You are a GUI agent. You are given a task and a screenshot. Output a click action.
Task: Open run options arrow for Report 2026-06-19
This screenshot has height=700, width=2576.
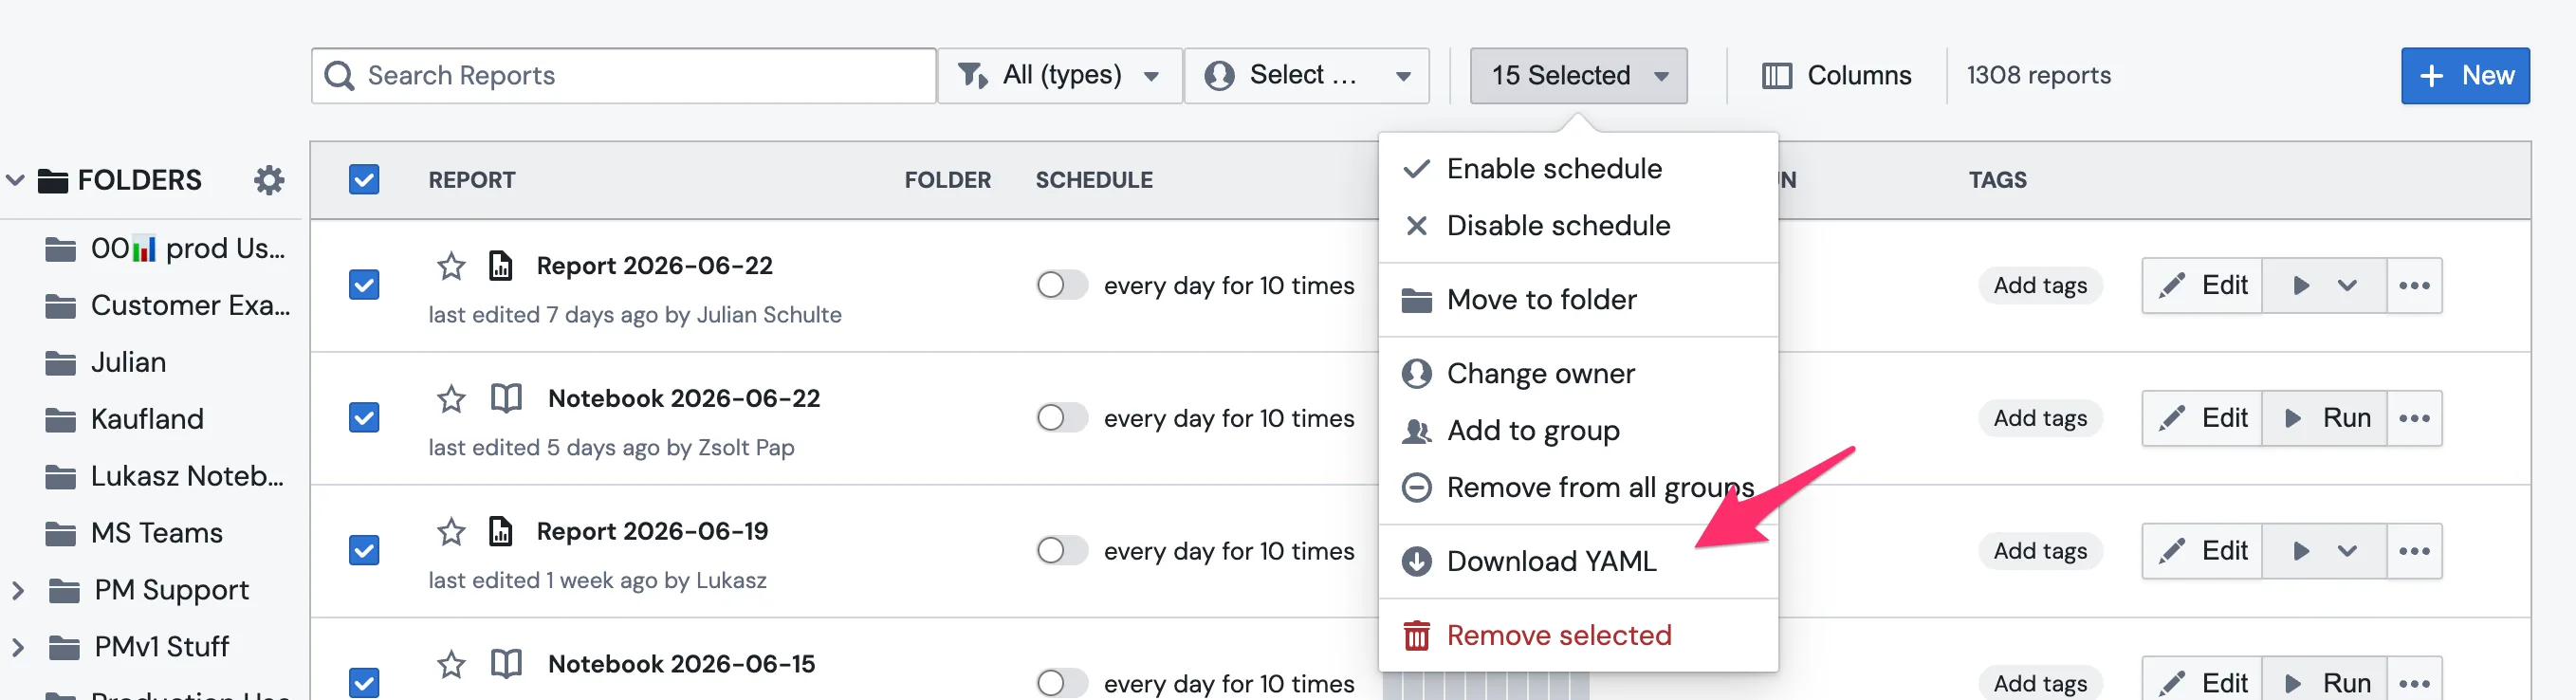pyautogui.click(x=2347, y=552)
